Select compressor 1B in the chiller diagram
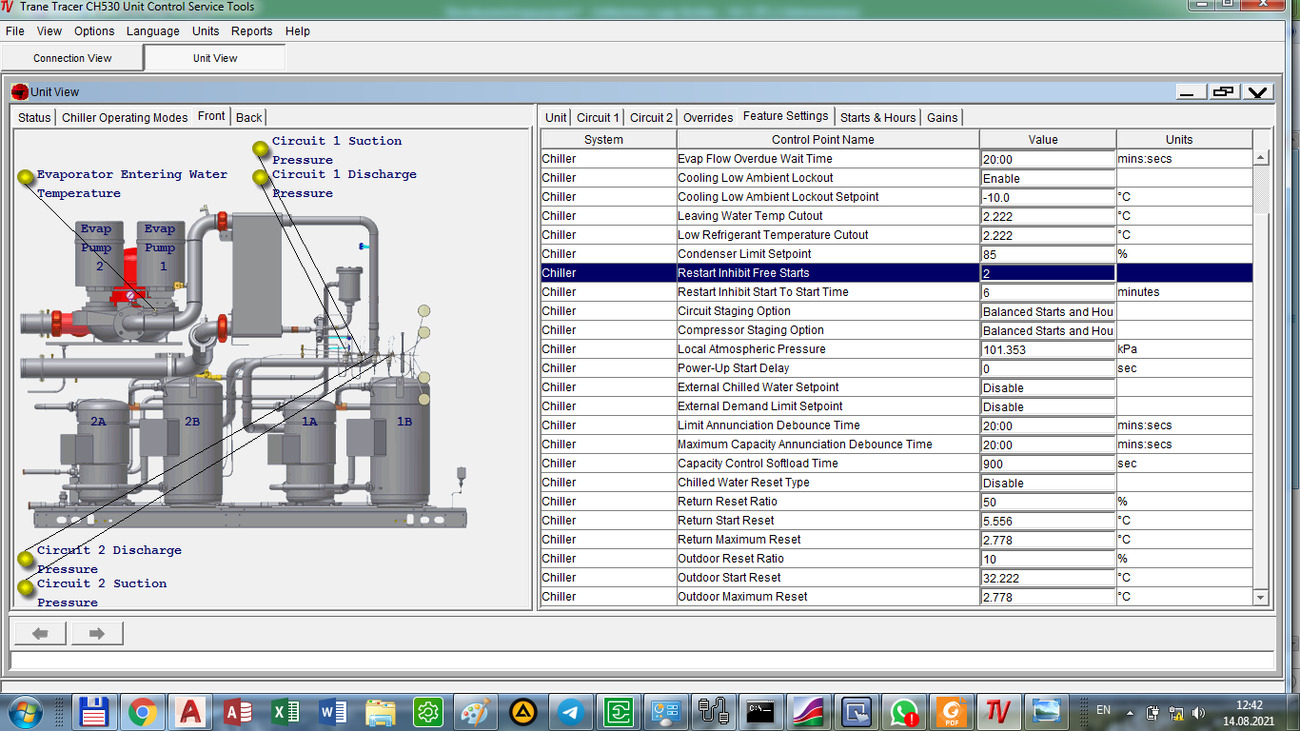1300x731 pixels. (402, 440)
